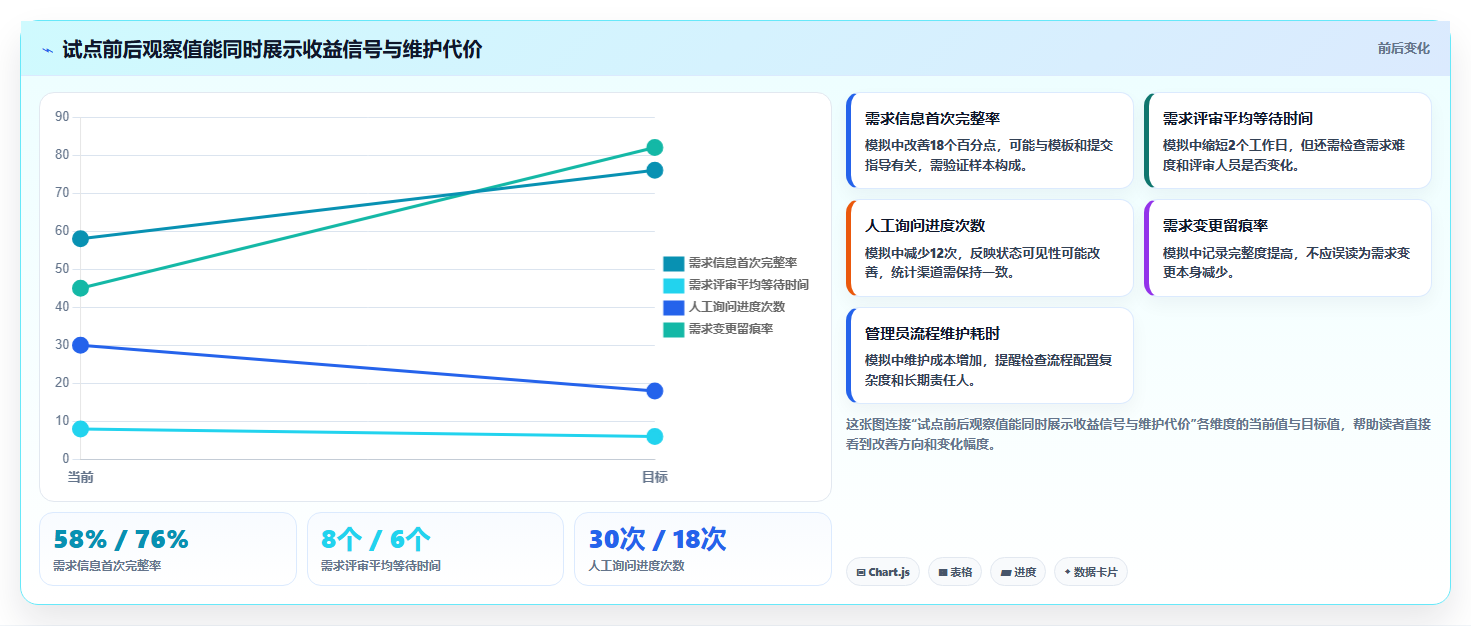Click the 表格 tag pill
The width and height of the screenshot is (1471, 626).
955,572
